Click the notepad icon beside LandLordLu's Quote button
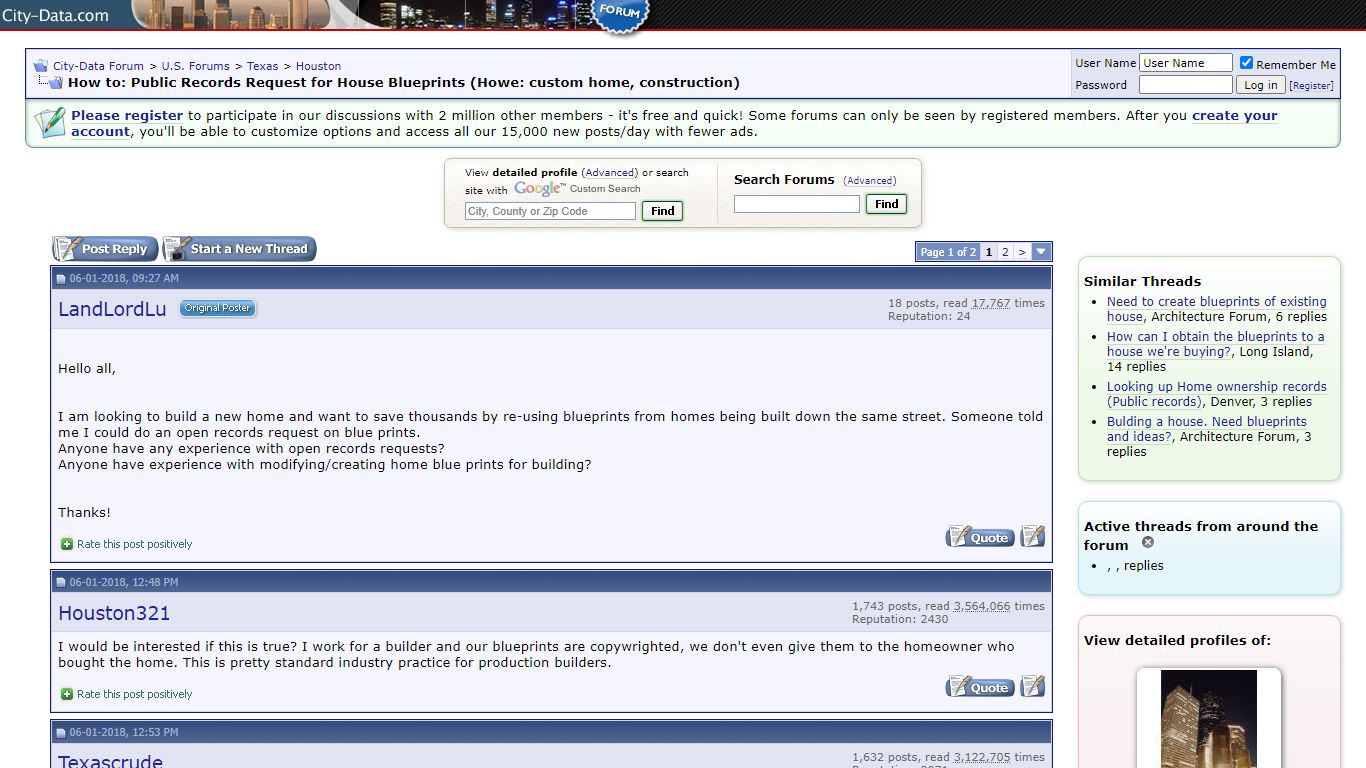The image size is (1366, 768). click(1033, 537)
